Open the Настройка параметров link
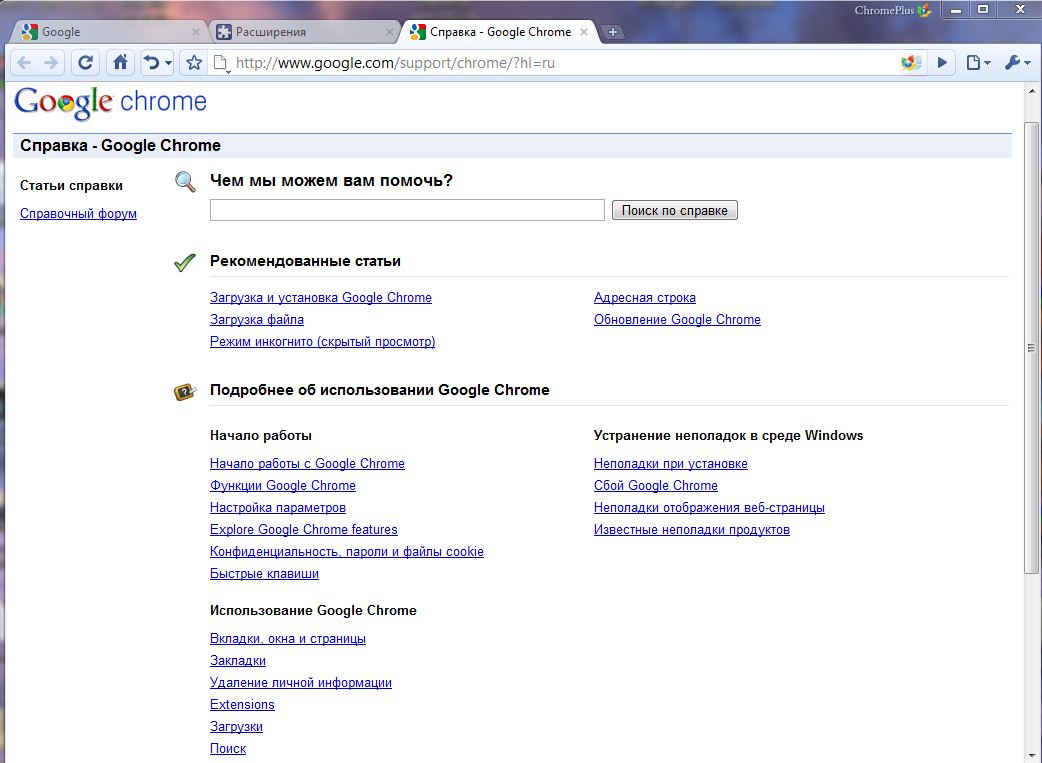The height and width of the screenshot is (763, 1042). coord(278,508)
